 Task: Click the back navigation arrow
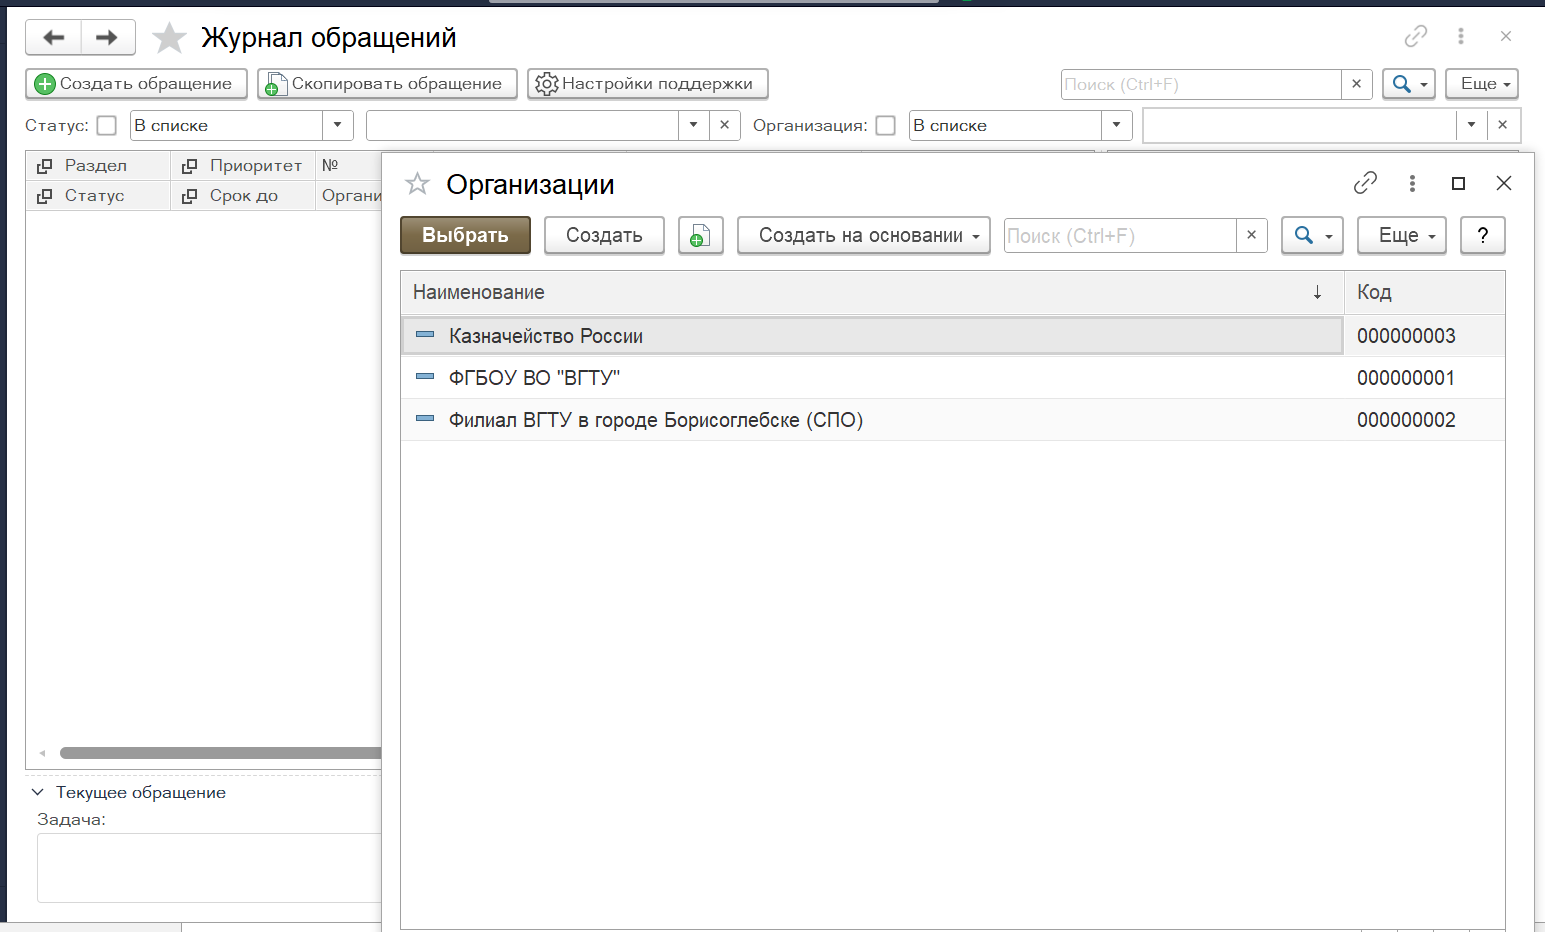tap(53, 38)
